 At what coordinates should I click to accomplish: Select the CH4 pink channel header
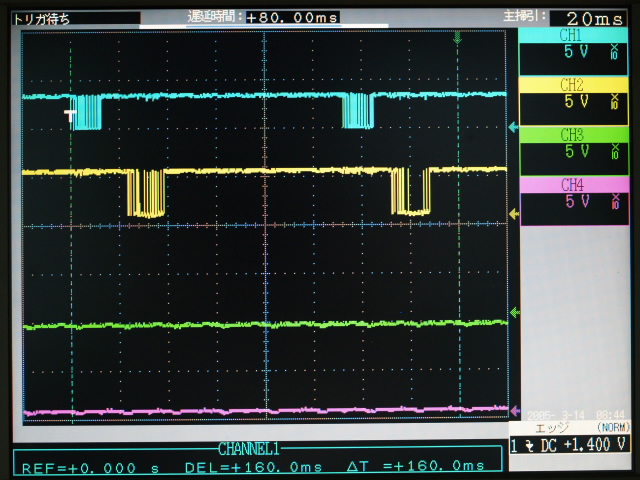(x=572, y=184)
